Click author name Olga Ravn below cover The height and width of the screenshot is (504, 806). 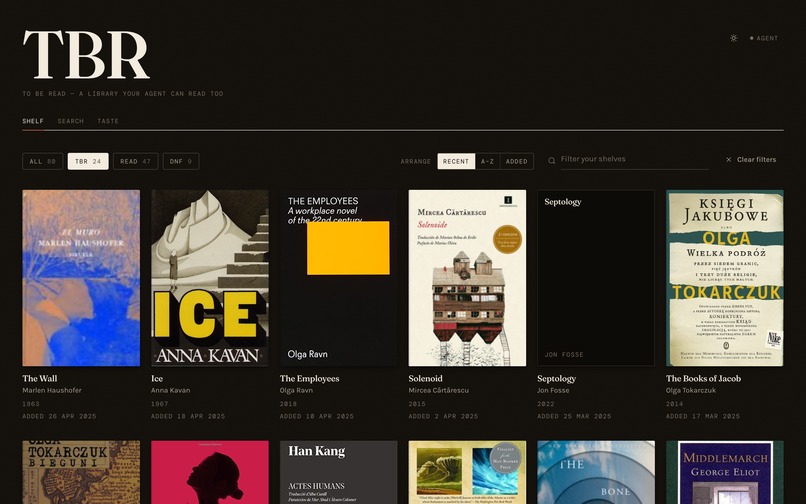[297, 390]
